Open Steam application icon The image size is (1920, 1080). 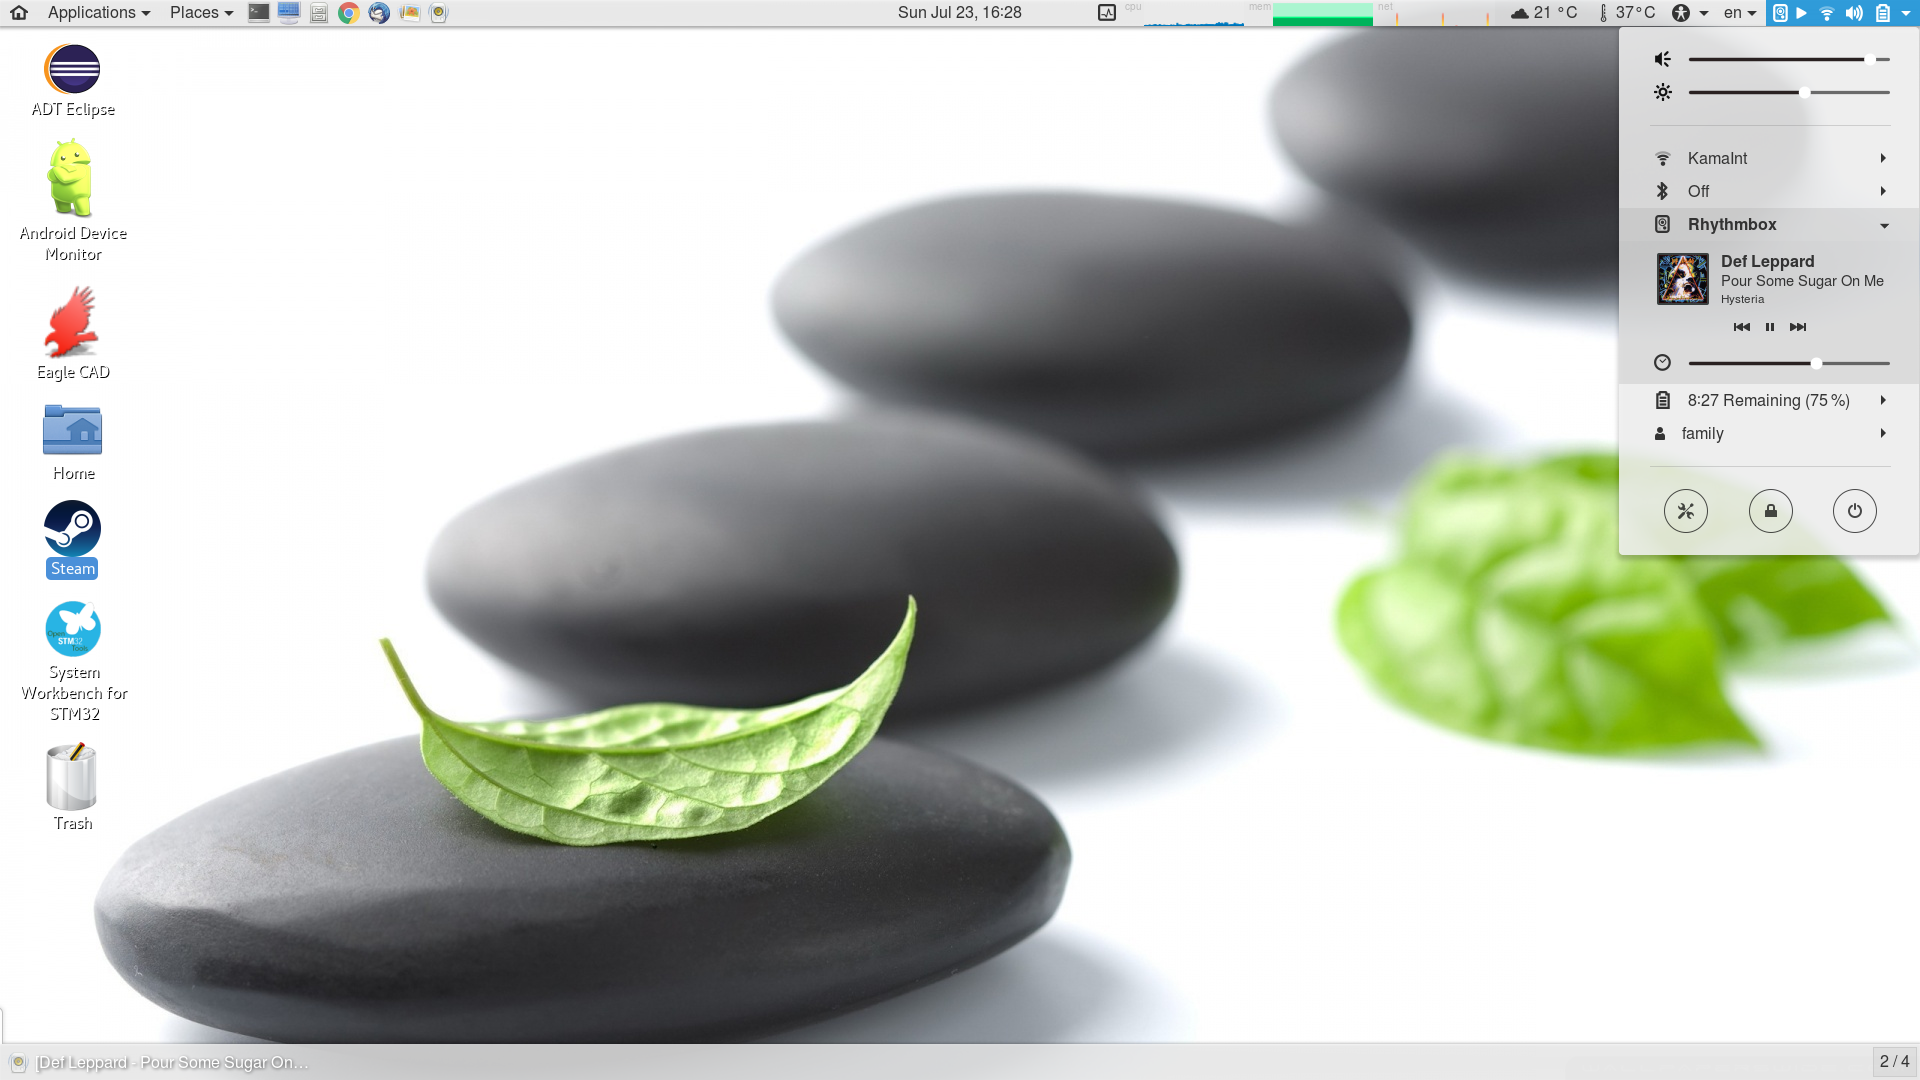pos(73,542)
